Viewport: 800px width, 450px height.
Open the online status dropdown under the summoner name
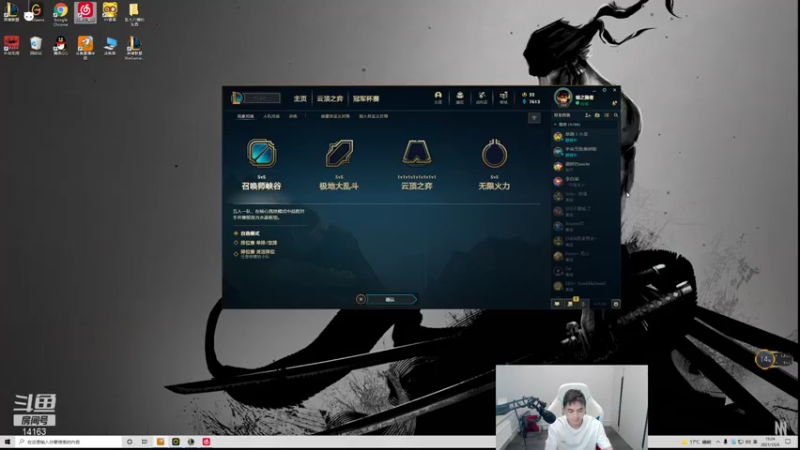[581, 103]
